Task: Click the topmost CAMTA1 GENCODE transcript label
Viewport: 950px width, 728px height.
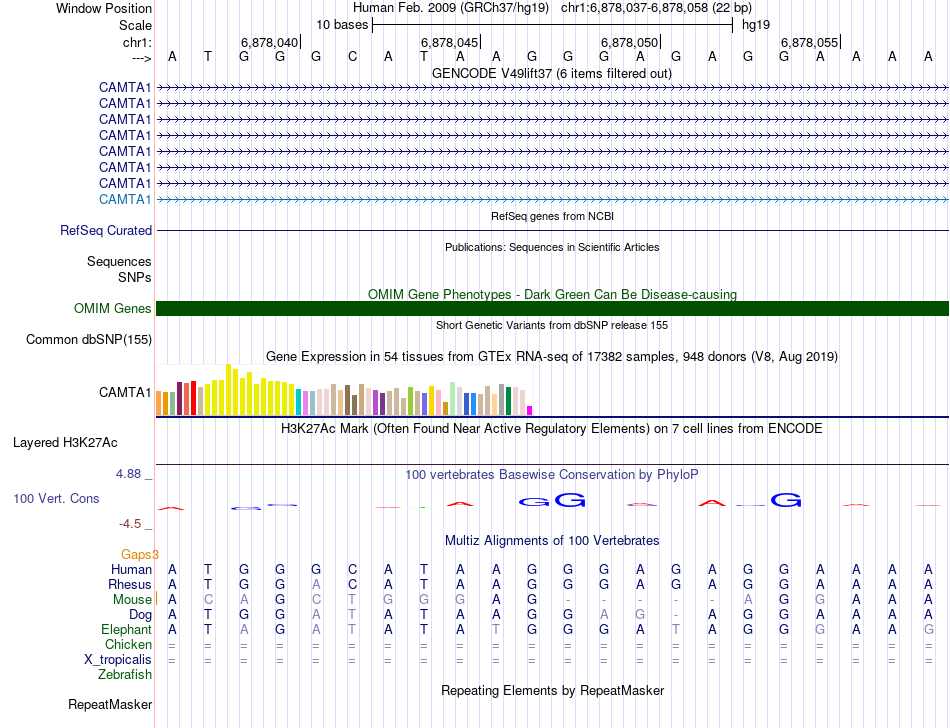Action: point(125,87)
